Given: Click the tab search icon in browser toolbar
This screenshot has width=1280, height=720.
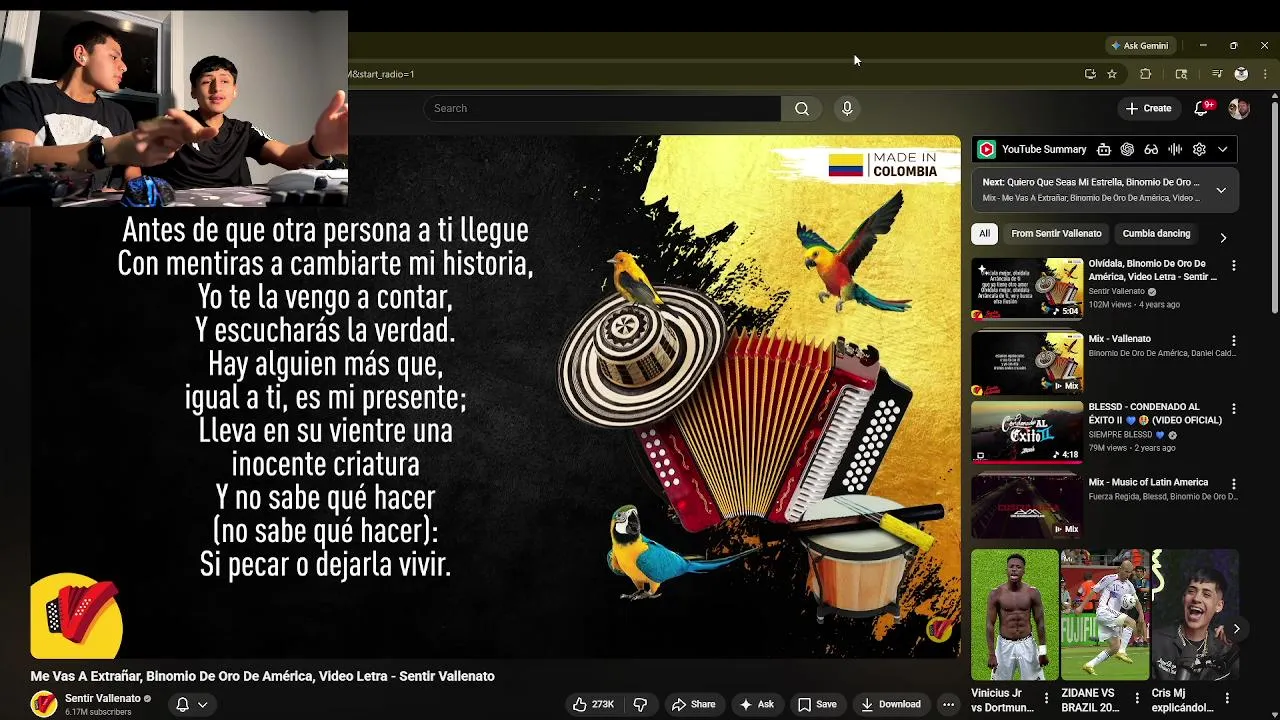Looking at the screenshot, I should pyautogui.click(x=1181, y=74).
